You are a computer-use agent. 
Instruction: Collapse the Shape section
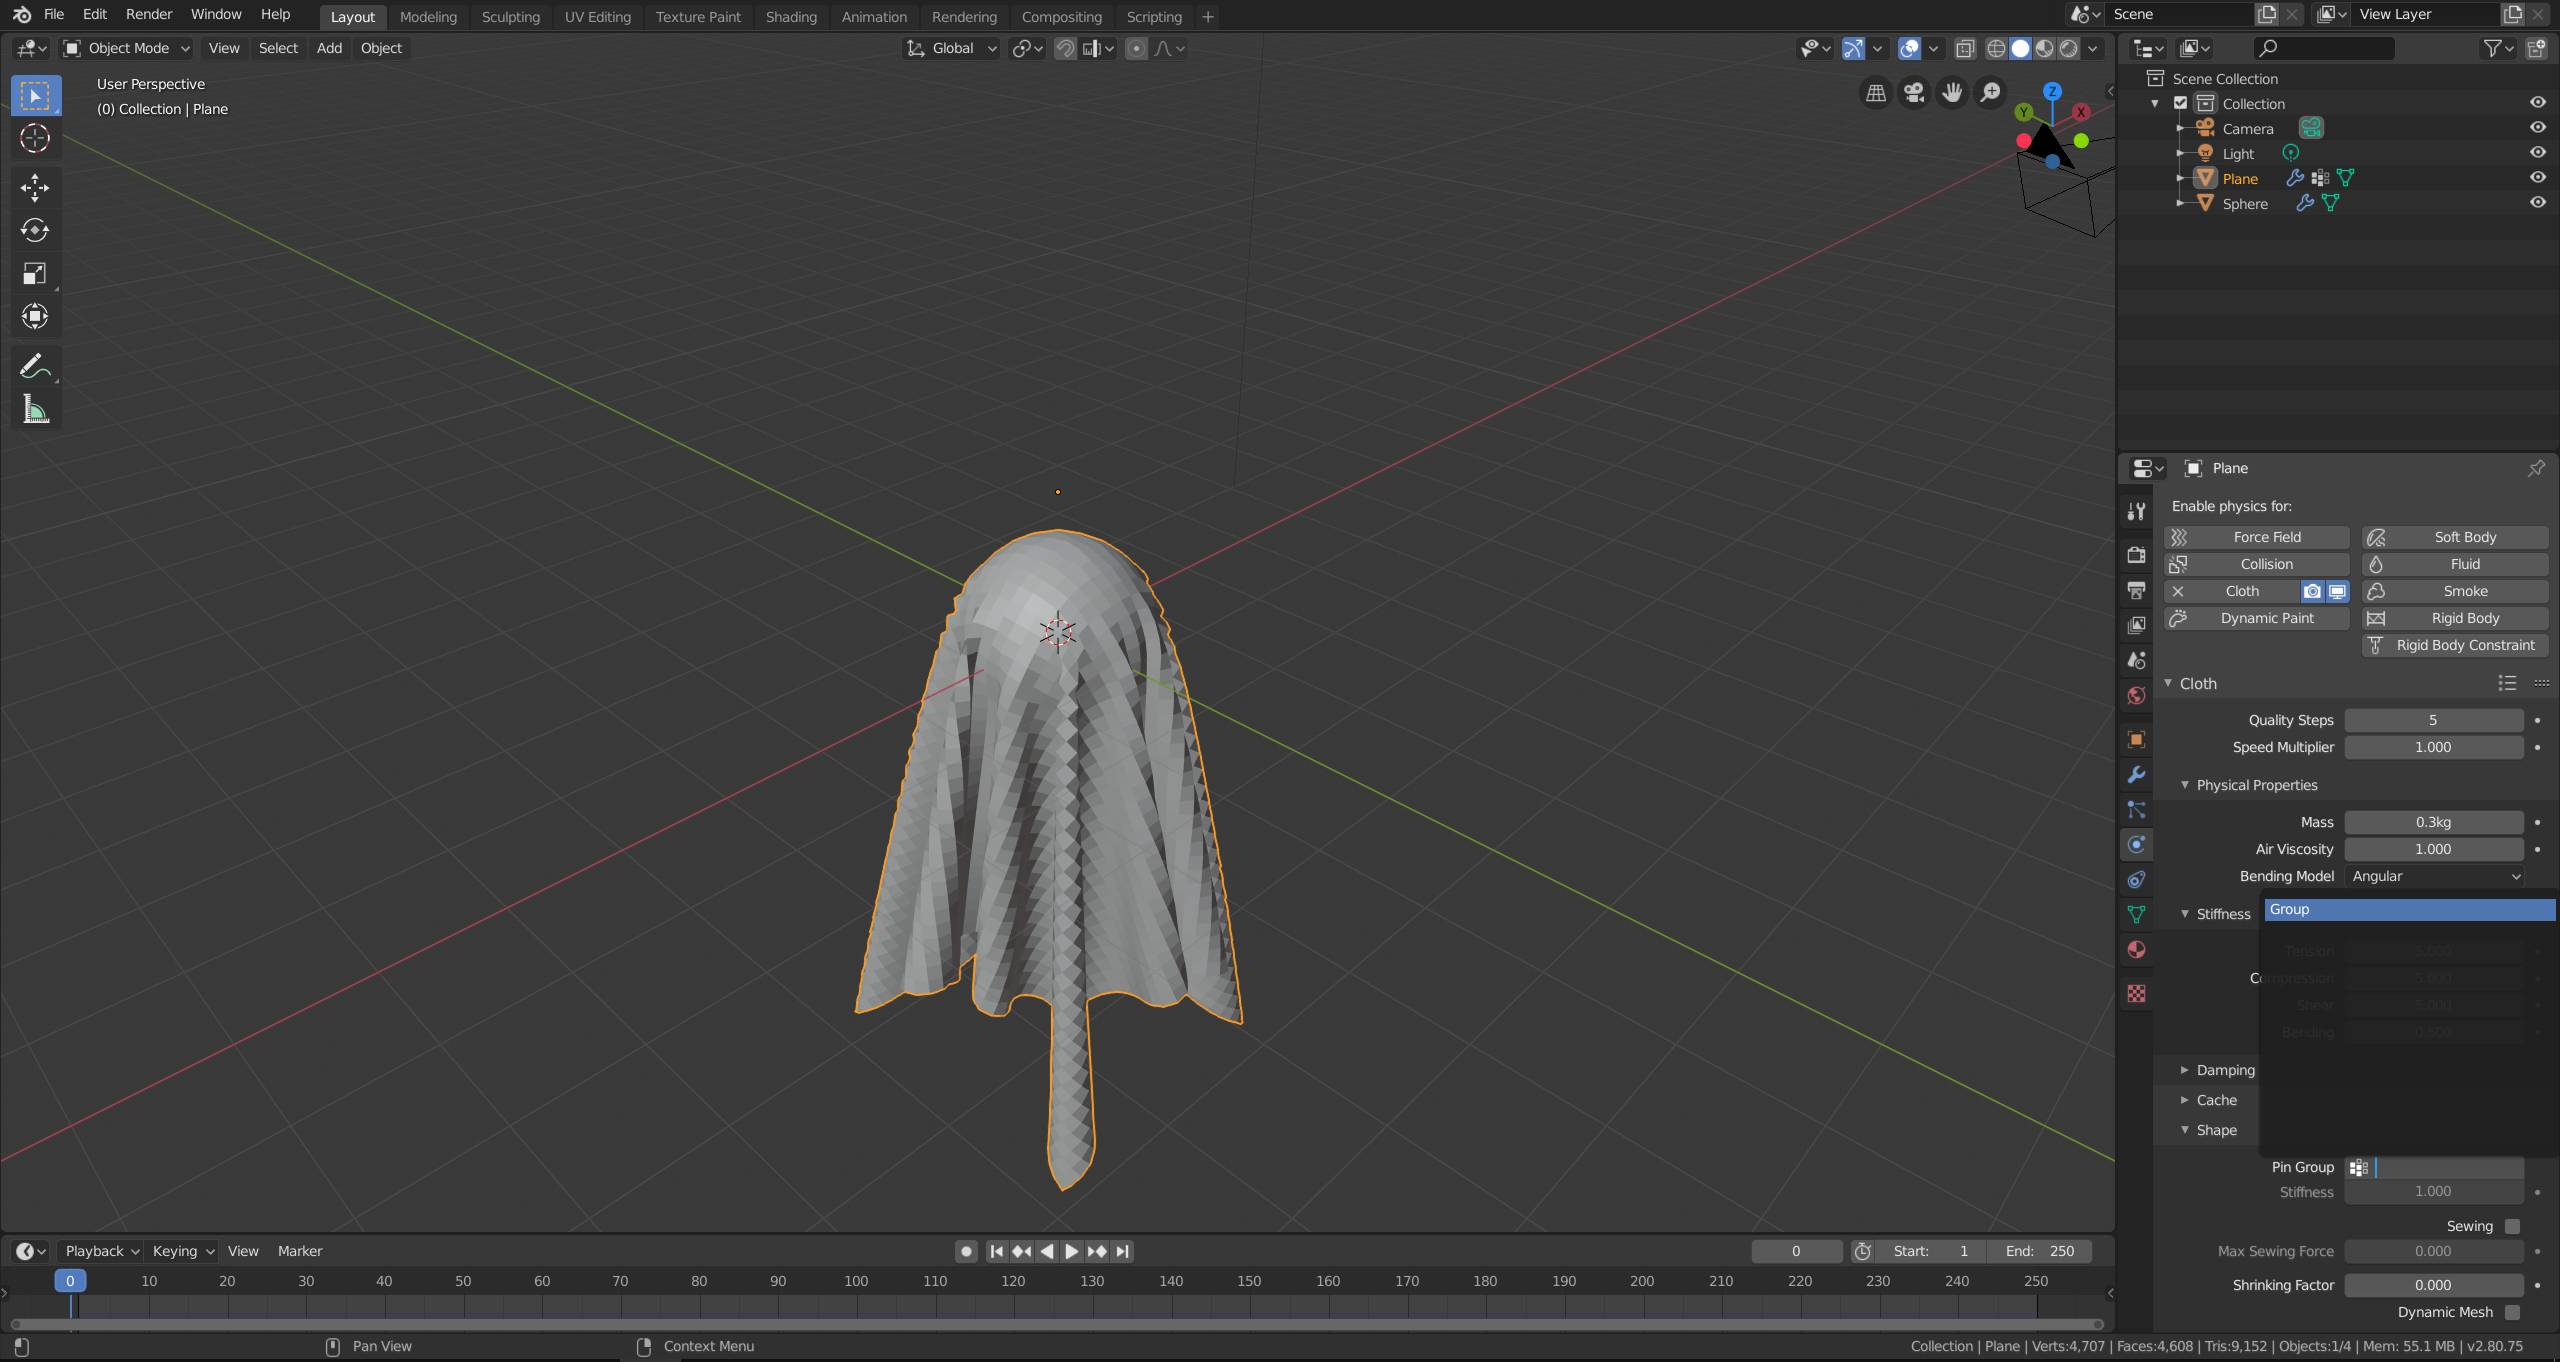[x=2208, y=1130]
